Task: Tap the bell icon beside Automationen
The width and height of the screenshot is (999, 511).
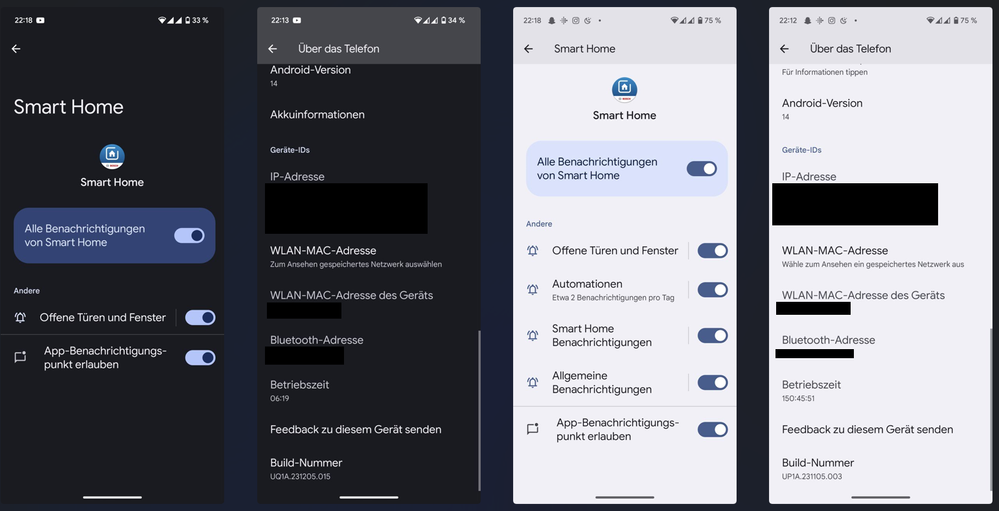Action: [532, 290]
